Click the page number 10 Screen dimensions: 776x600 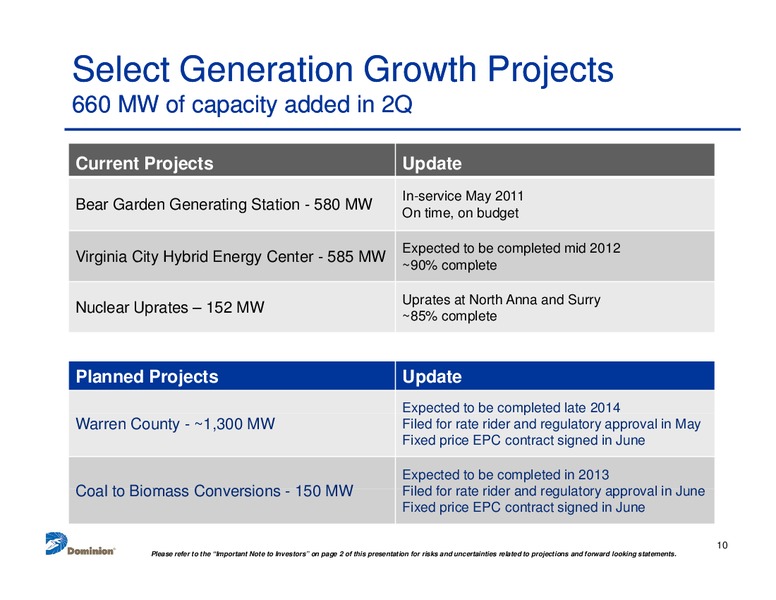coord(722,545)
